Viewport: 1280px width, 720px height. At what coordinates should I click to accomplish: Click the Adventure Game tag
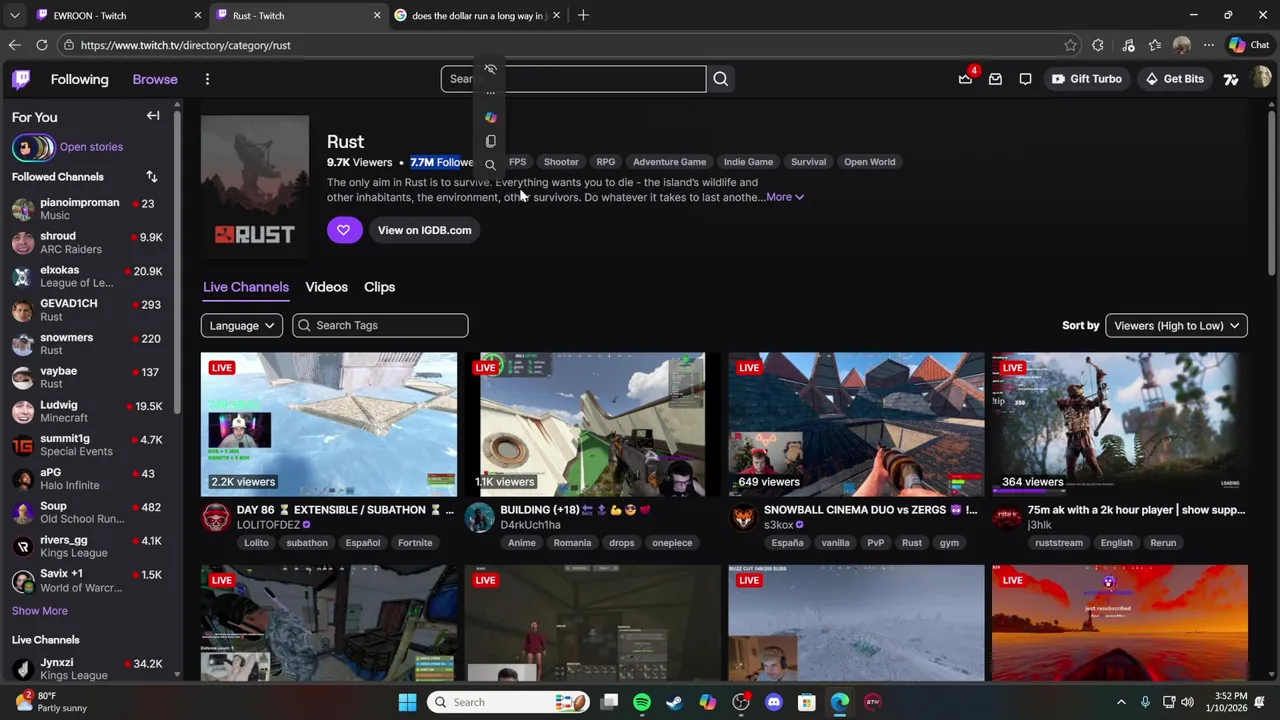tap(670, 162)
